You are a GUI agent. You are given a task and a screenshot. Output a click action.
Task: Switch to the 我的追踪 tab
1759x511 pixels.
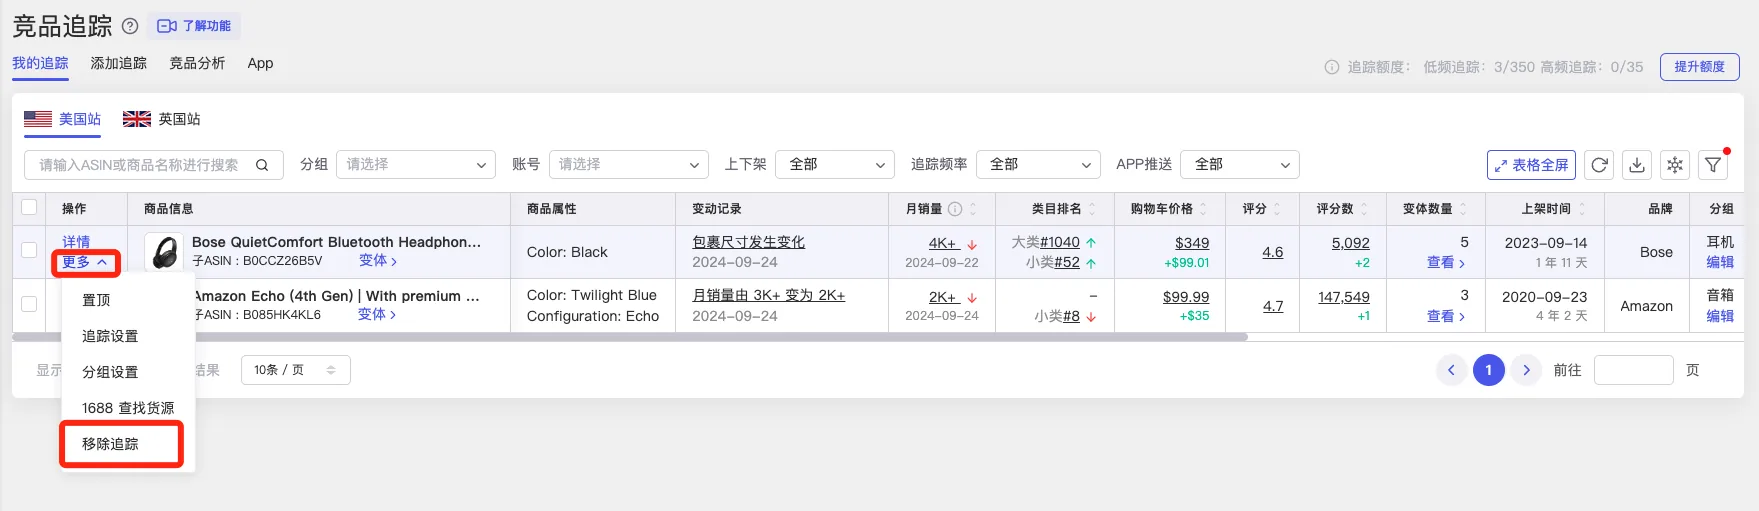click(40, 63)
